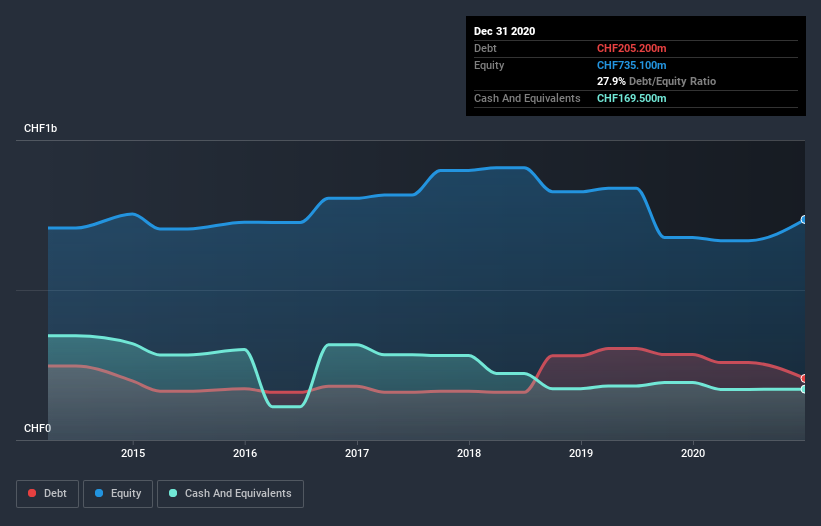
Task: Click Cash And Equivalents label in tooltip
Action: (x=527, y=98)
